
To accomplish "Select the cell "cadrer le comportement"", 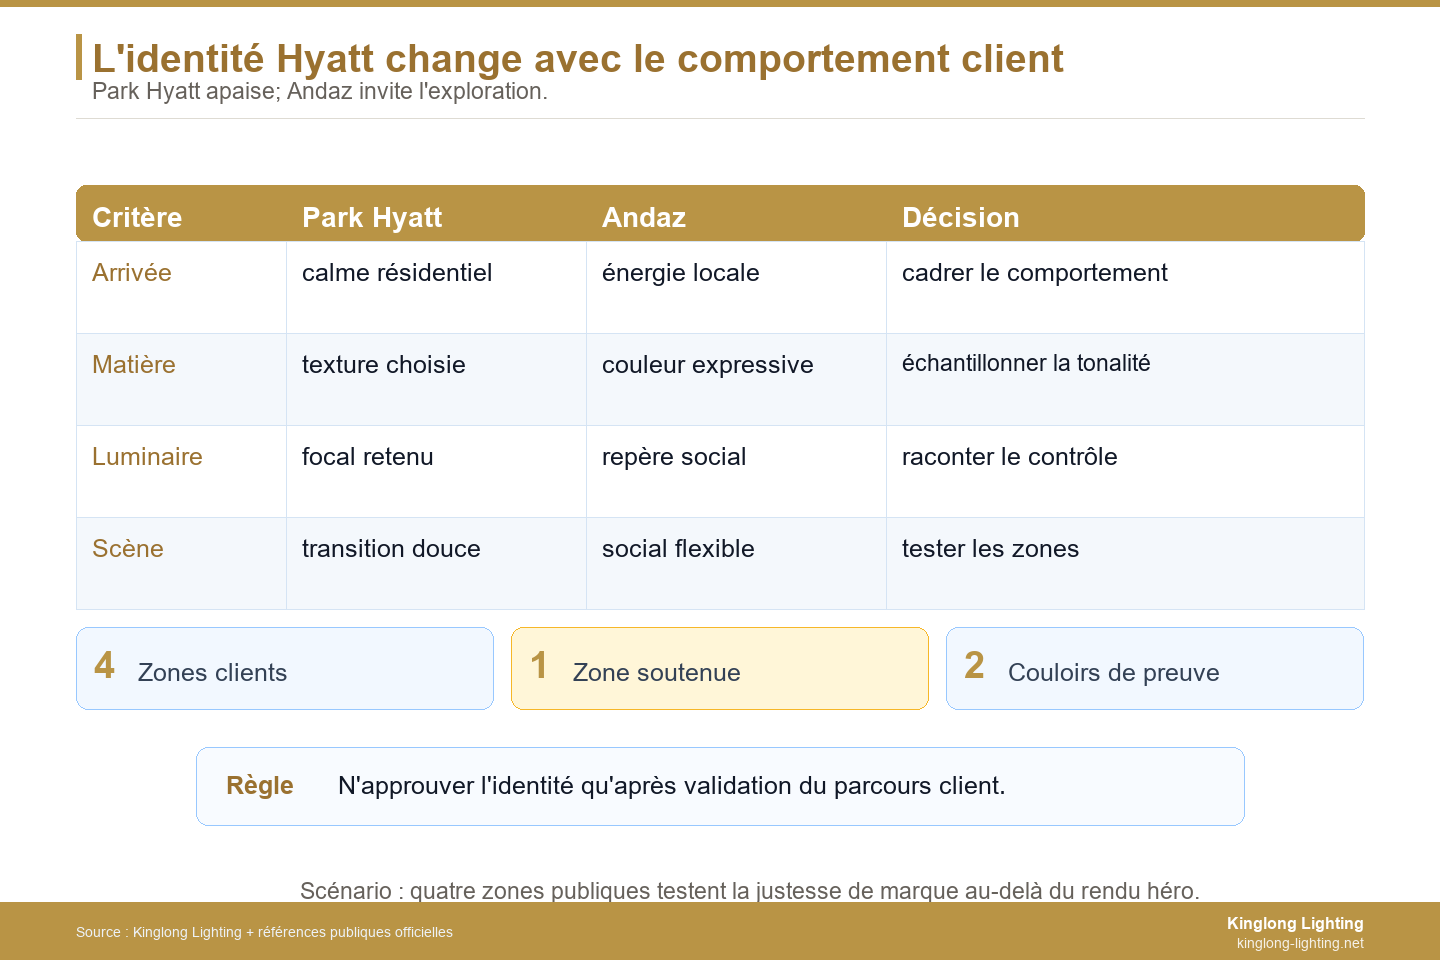I will tap(1035, 273).
